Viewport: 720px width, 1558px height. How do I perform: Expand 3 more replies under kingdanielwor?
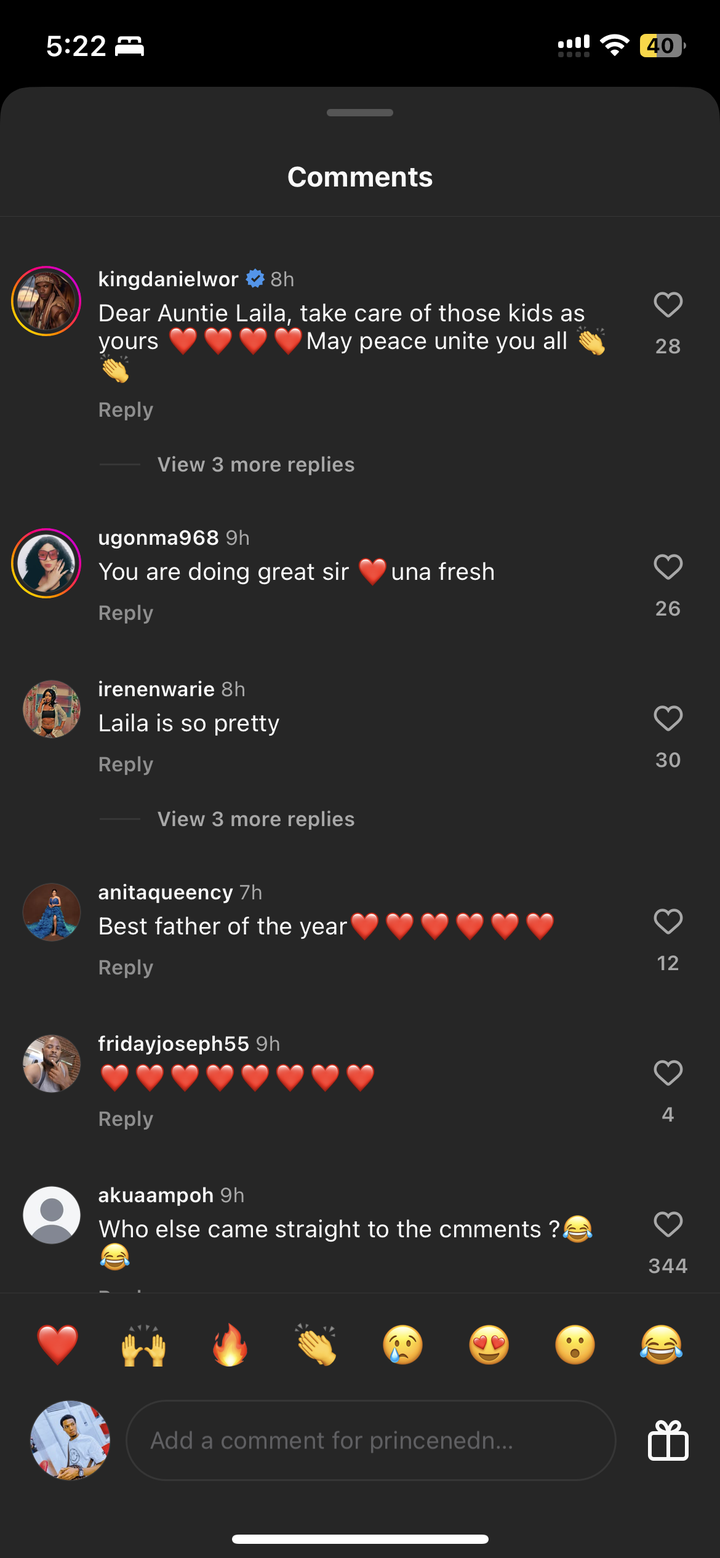(x=256, y=465)
